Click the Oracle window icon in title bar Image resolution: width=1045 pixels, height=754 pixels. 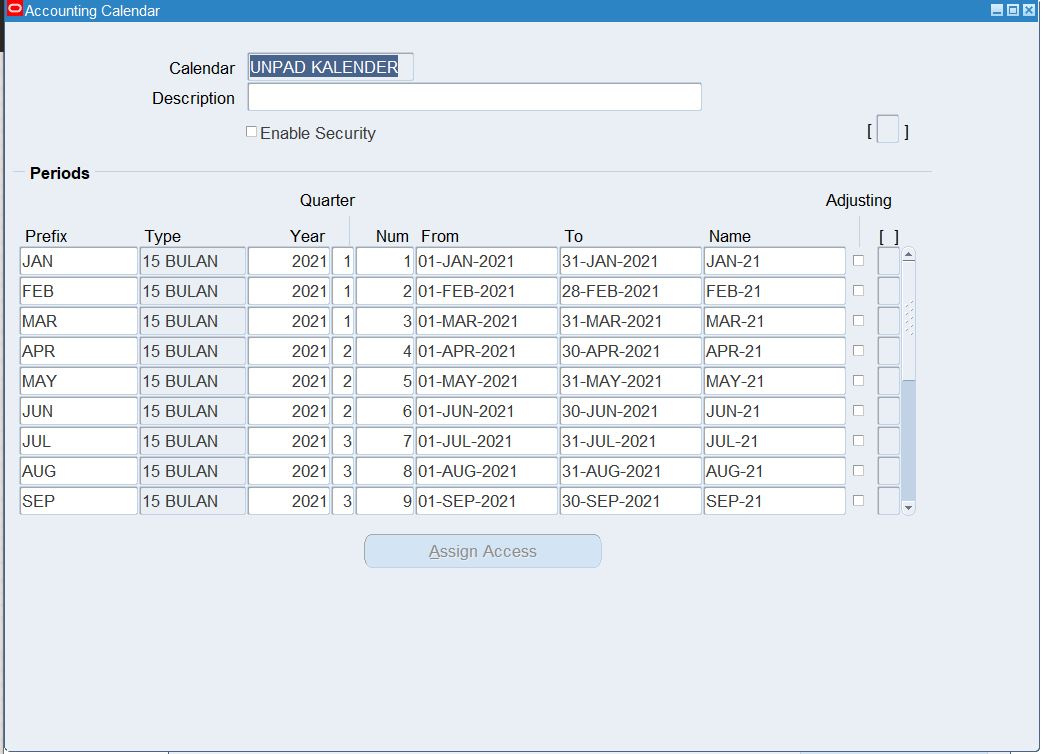point(14,9)
